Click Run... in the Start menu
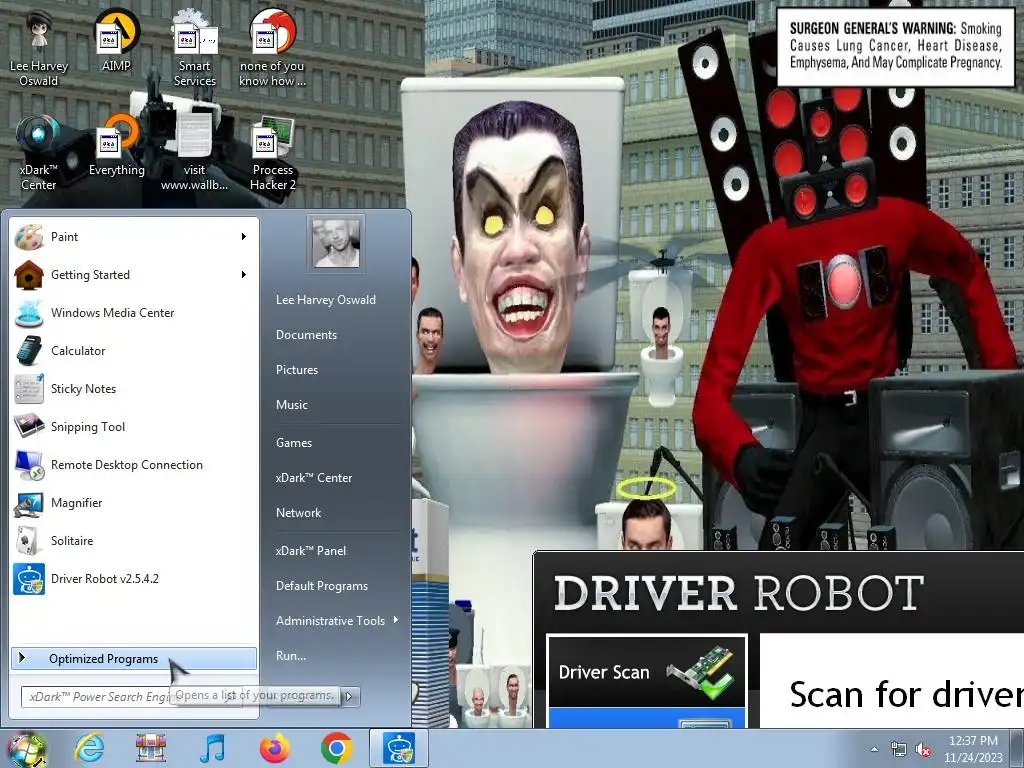1024x768 pixels. [291, 656]
